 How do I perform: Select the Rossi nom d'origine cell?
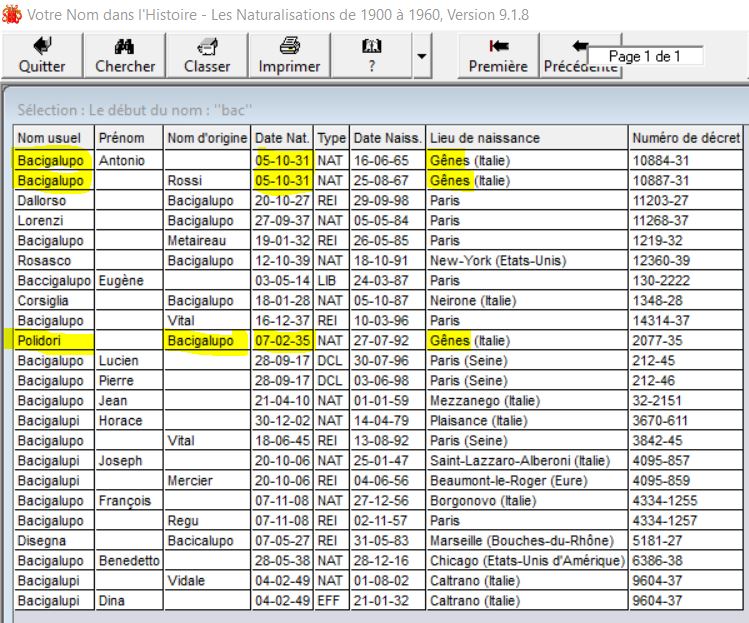tap(207, 181)
